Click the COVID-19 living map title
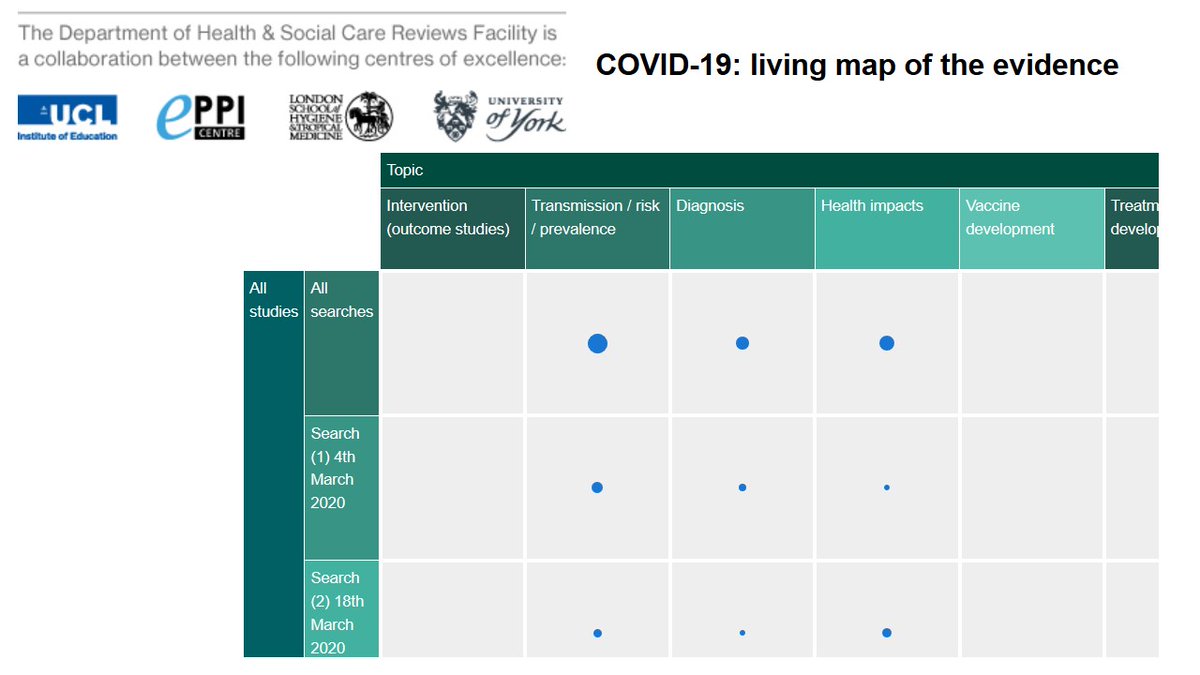The image size is (1200, 675). (856, 65)
